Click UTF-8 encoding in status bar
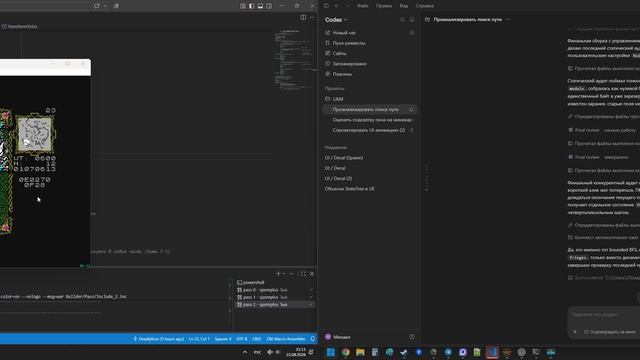This screenshot has width=640, height=360. pyautogui.click(x=242, y=339)
